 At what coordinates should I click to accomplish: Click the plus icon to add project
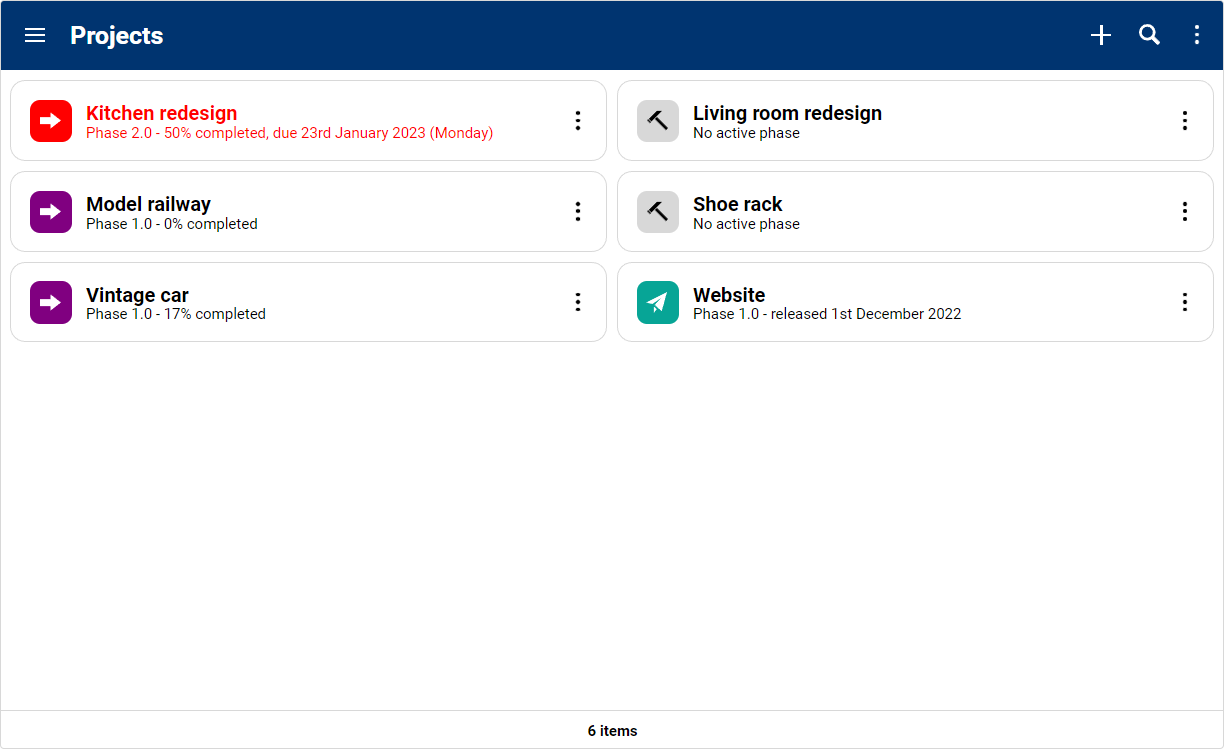coord(1101,36)
